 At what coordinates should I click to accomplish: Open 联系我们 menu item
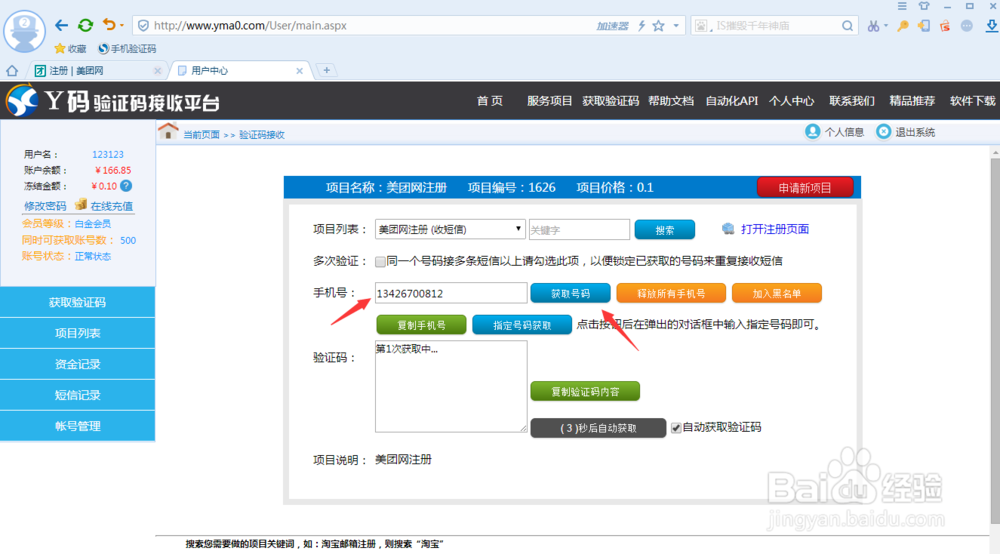coord(852,101)
